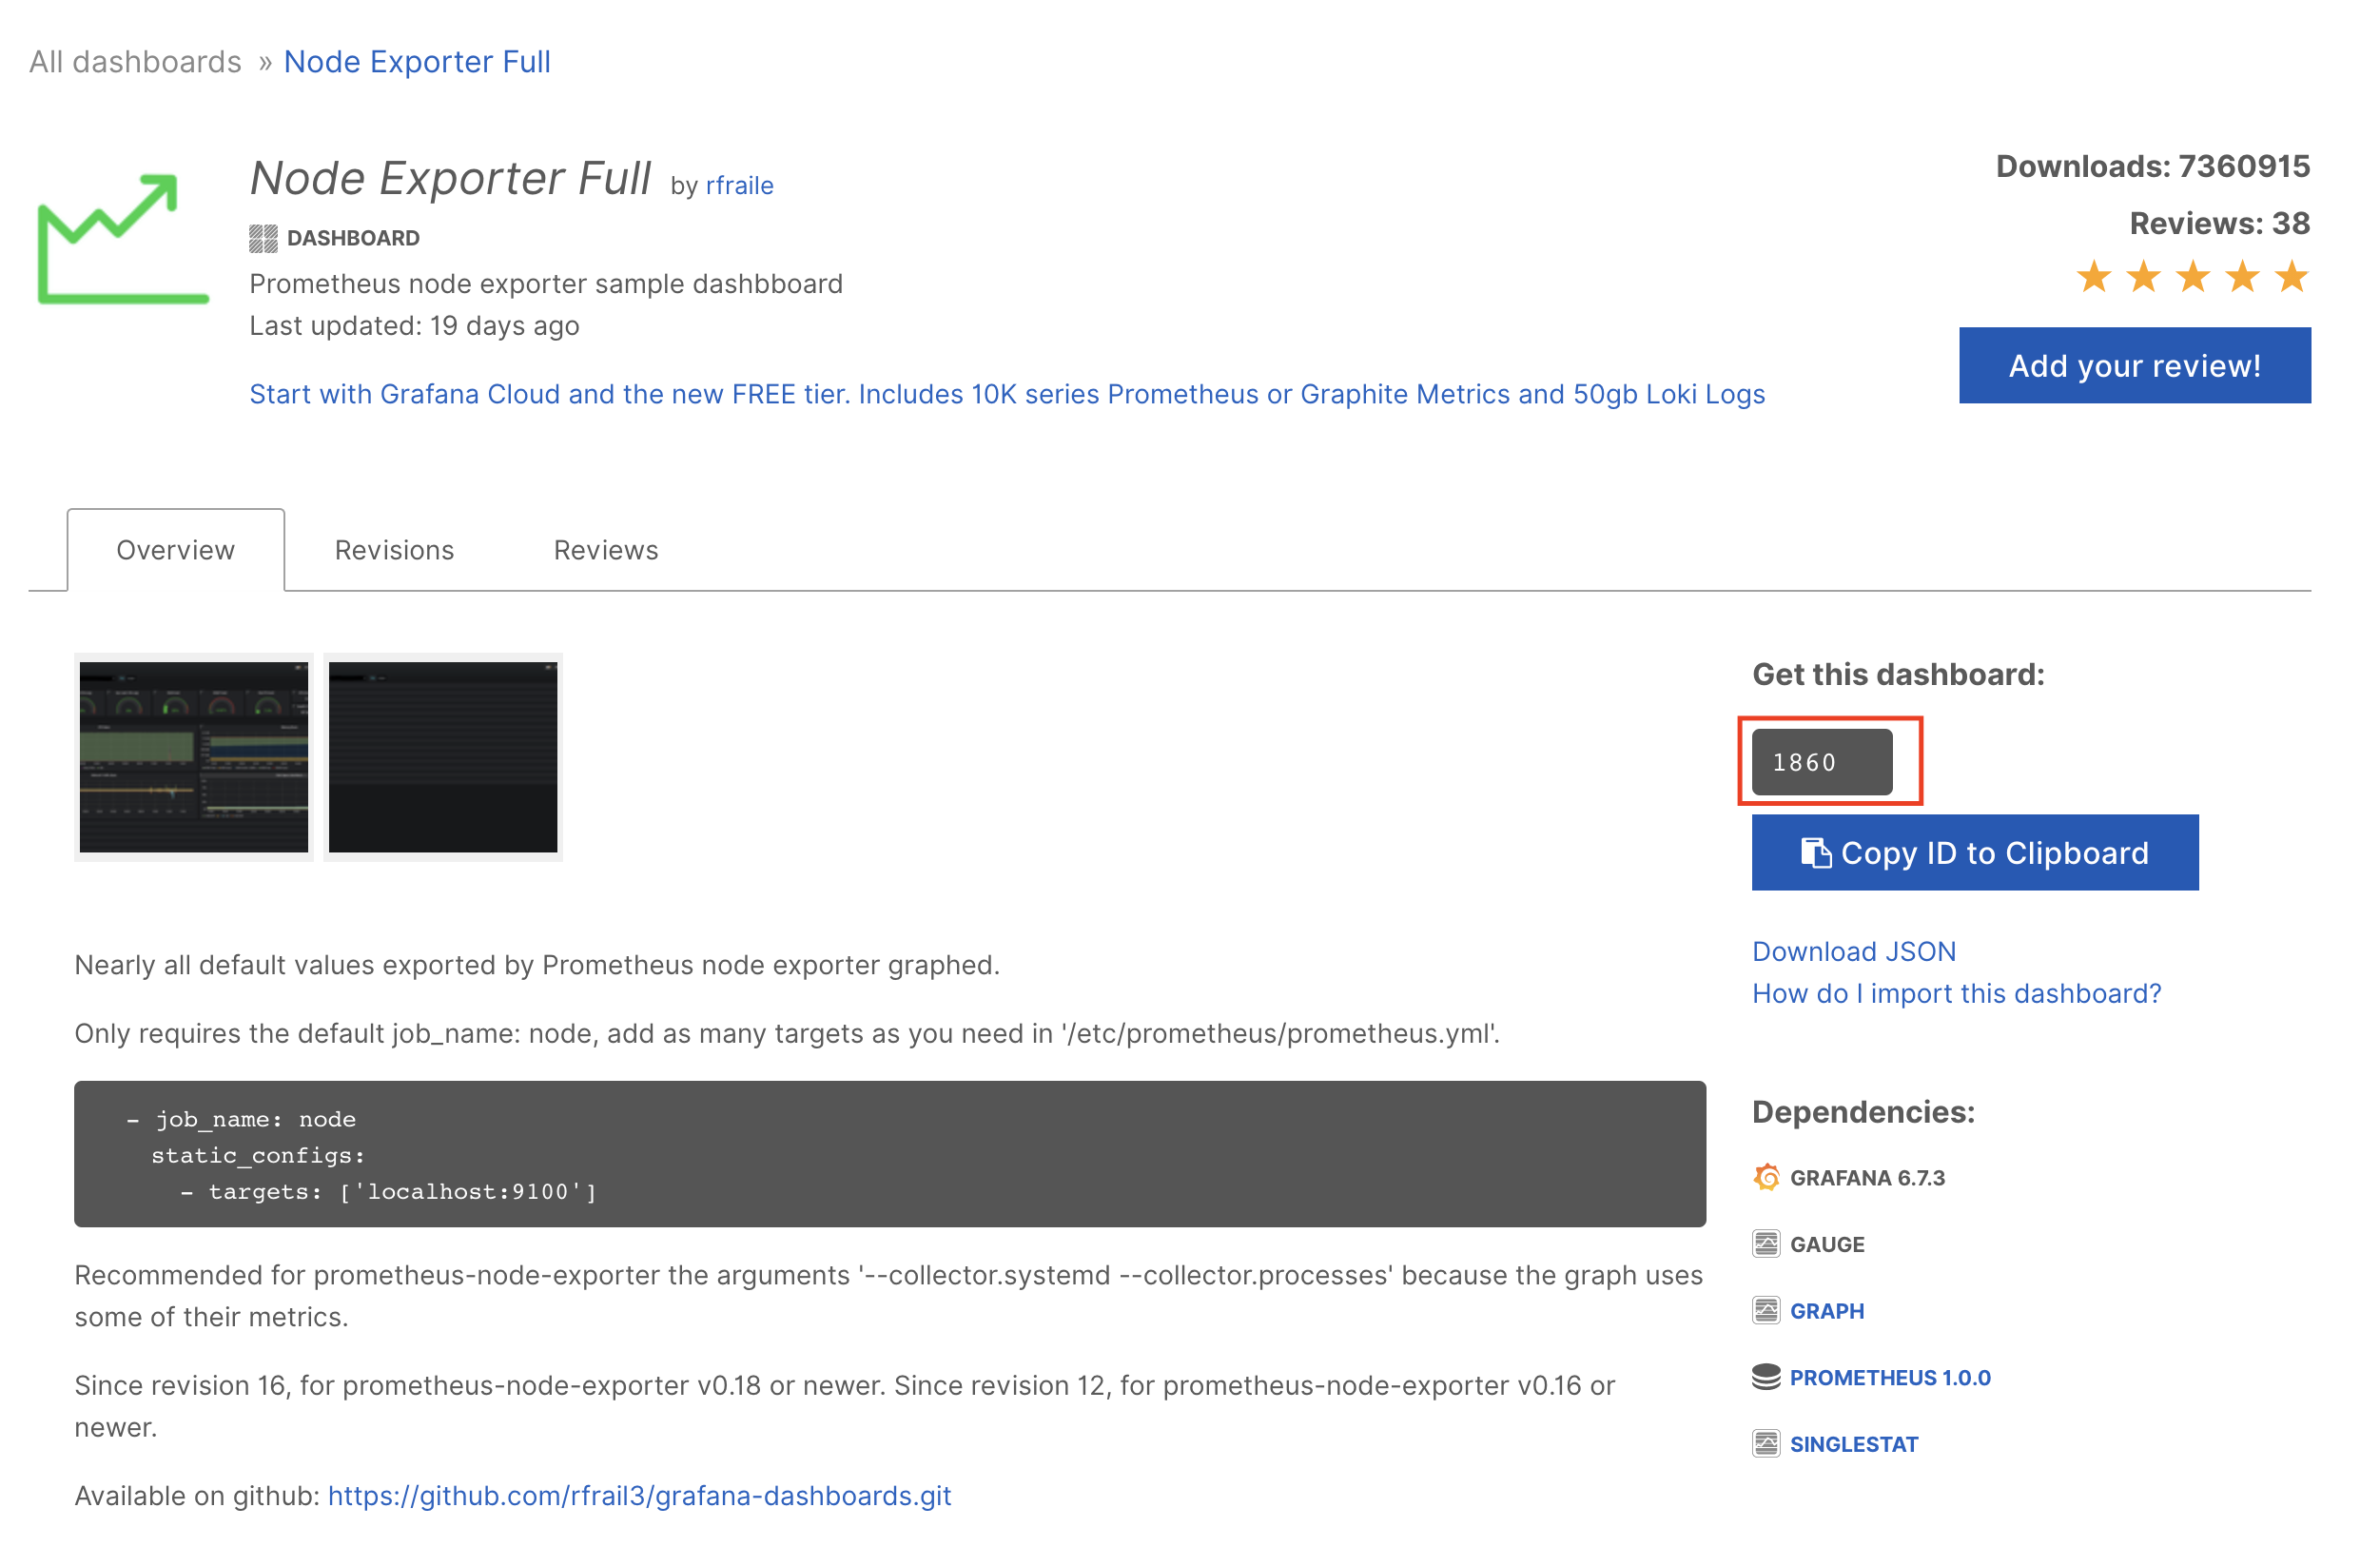Click the Prometheus database icon

click(x=1766, y=1377)
